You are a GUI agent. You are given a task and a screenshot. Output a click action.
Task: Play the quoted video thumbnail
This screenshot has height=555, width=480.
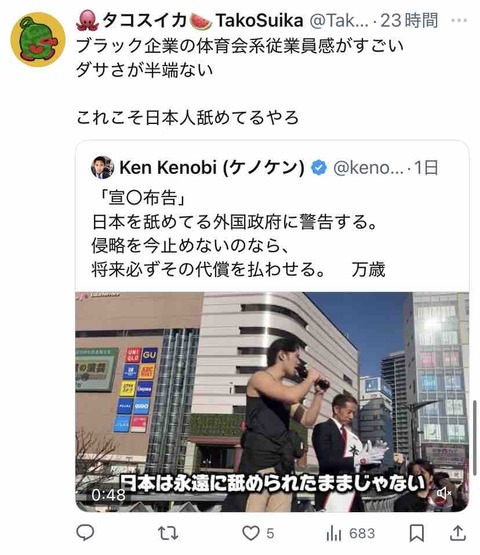272,402
